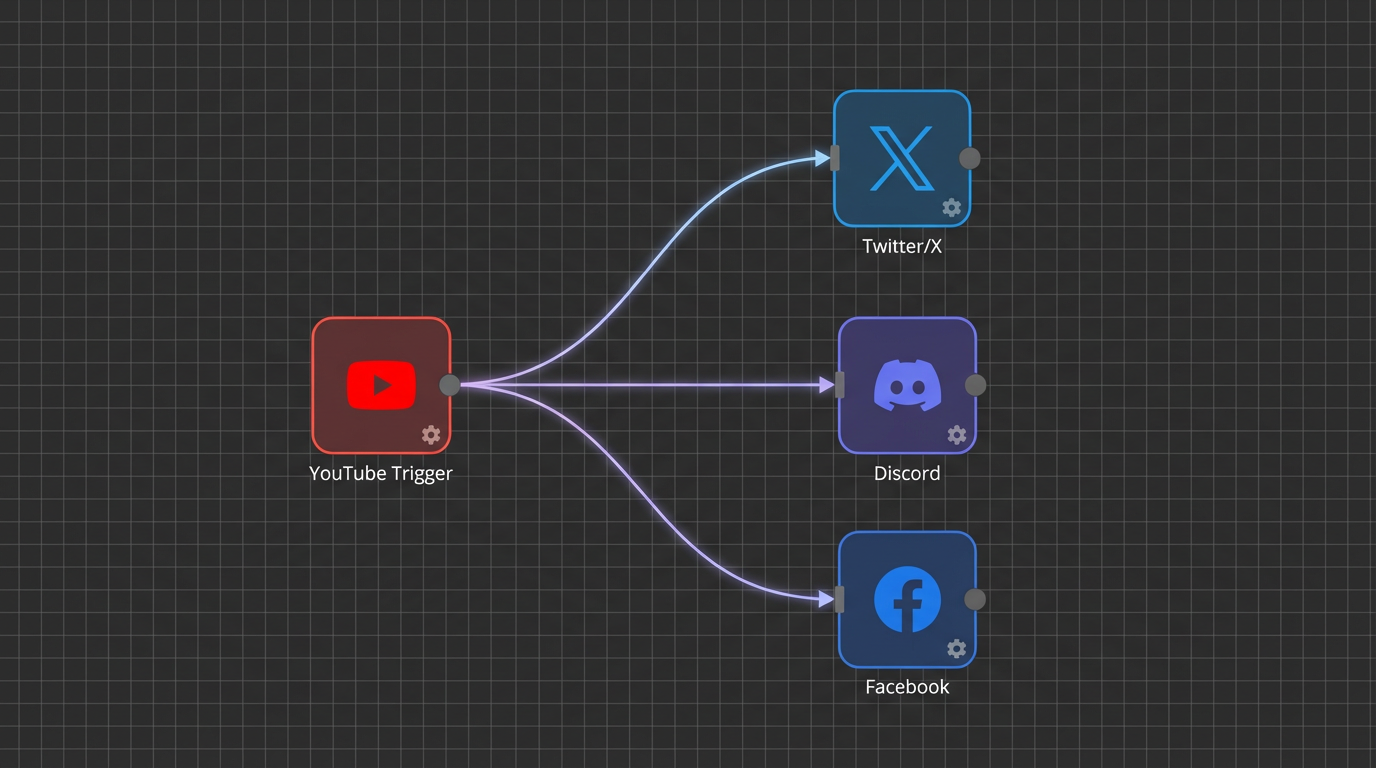The height and width of the screenshot is (768, 1376).
Task: Click the input port on the Facebook node
Action: 840,600
